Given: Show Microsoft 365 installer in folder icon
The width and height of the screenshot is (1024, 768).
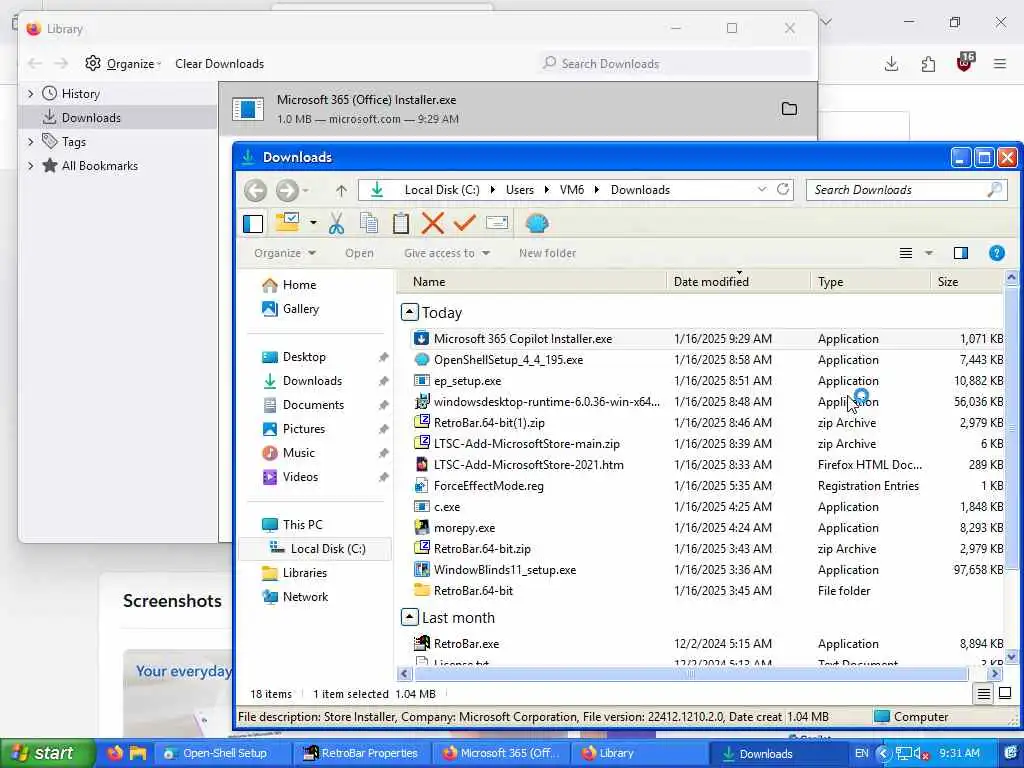Looking at the screenshot, I should pos(789,108).
